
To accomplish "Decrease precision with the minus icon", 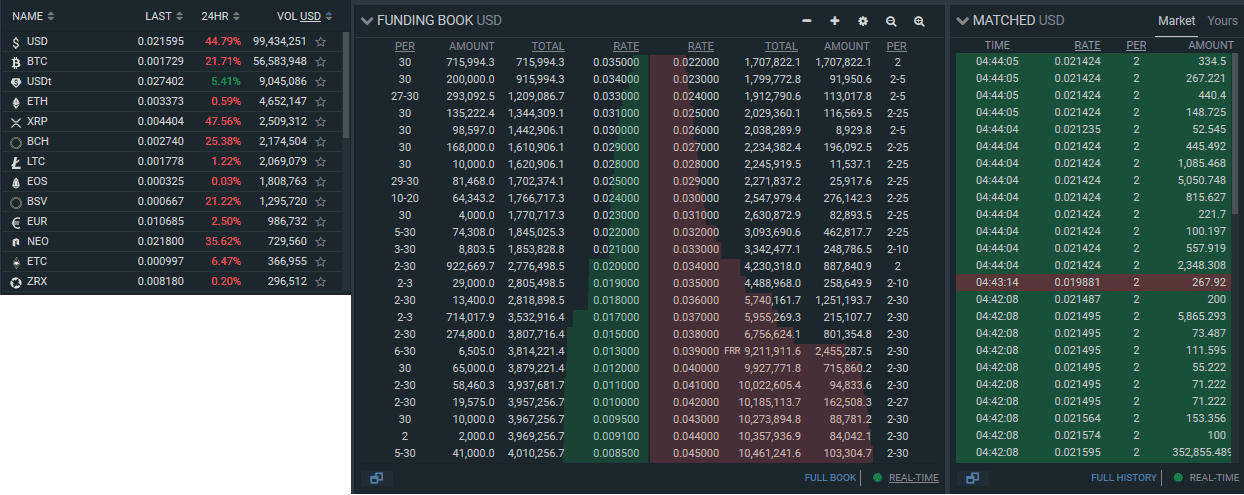I will (x=807, y=21).
